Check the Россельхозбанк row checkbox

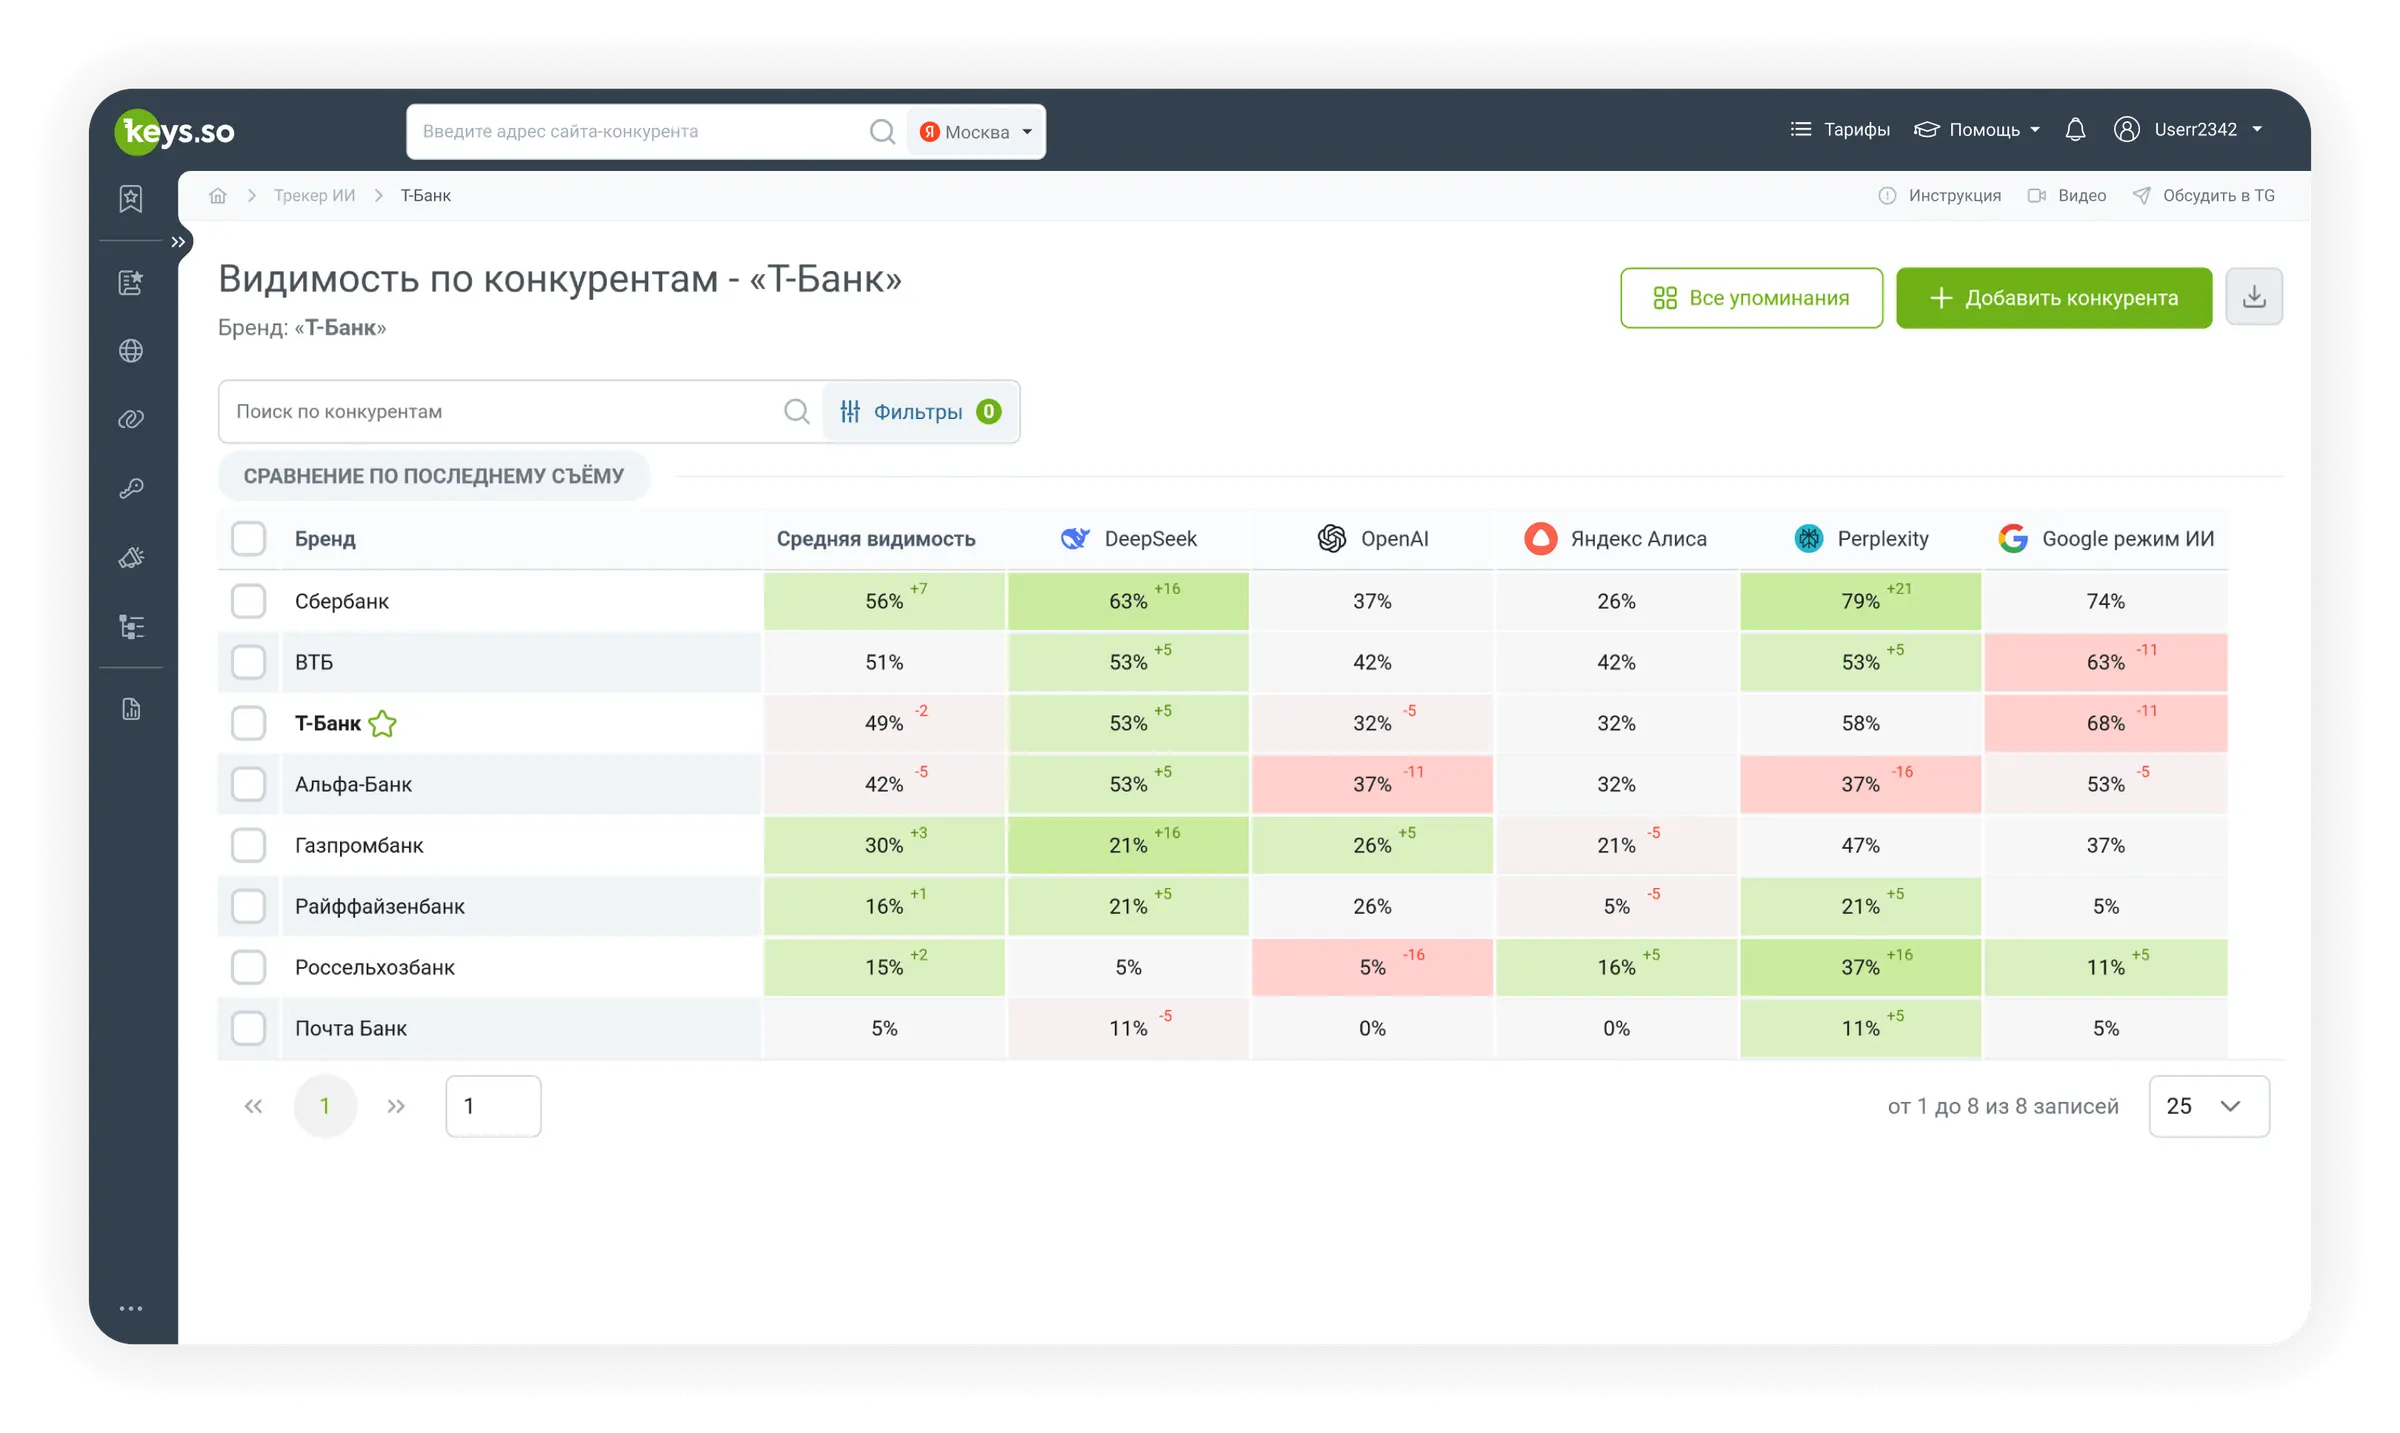pos(248,967)
